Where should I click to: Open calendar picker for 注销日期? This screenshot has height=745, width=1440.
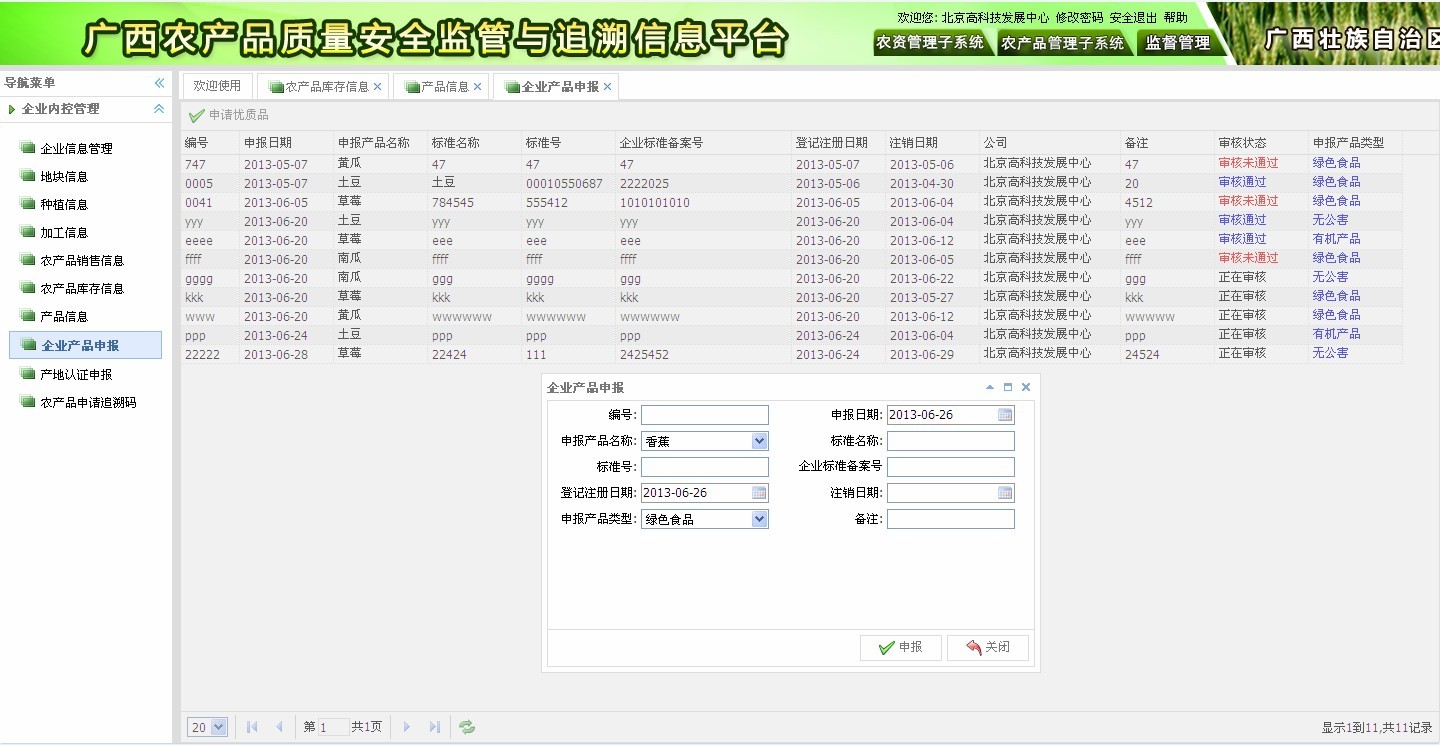[x=1005, y=493]
